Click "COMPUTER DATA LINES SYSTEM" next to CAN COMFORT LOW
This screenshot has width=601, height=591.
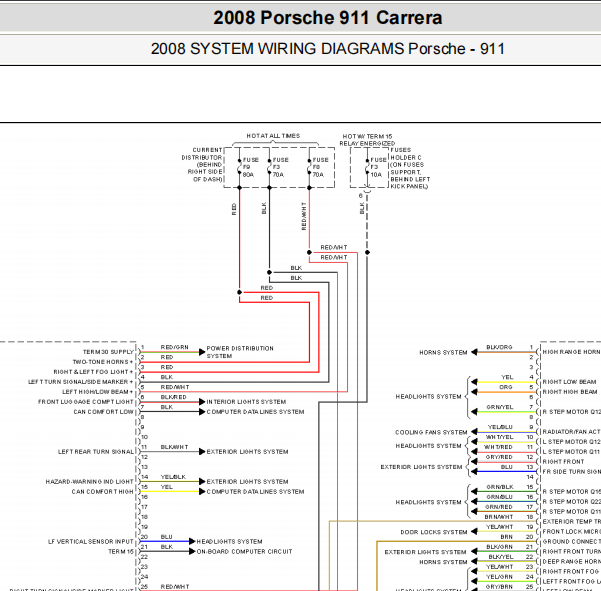tap(255, 412)
